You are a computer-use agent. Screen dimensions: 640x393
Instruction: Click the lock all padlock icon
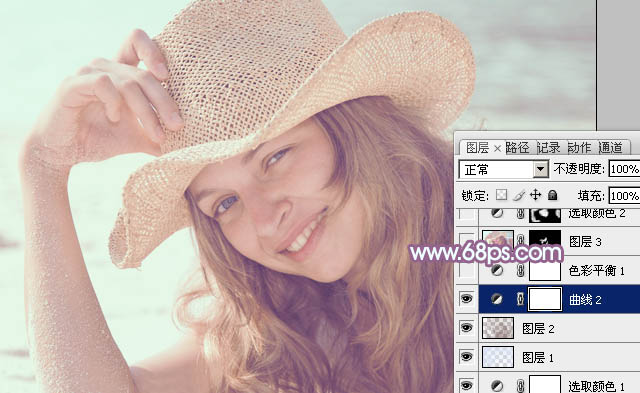552,195
